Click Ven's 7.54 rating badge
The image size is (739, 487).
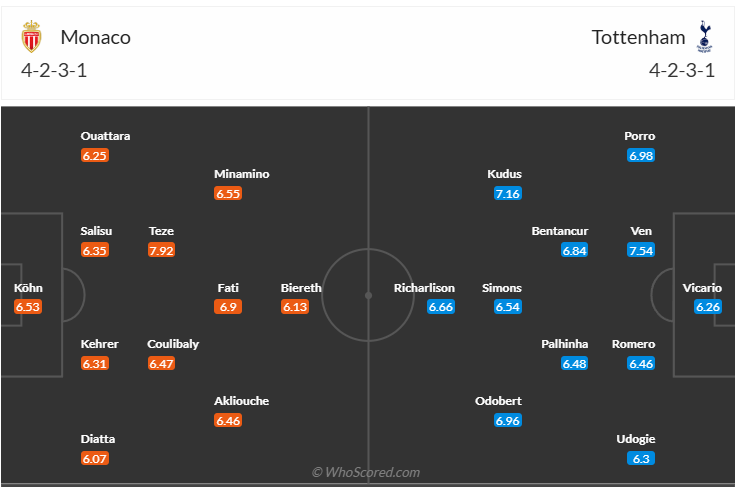click(641, 250)
